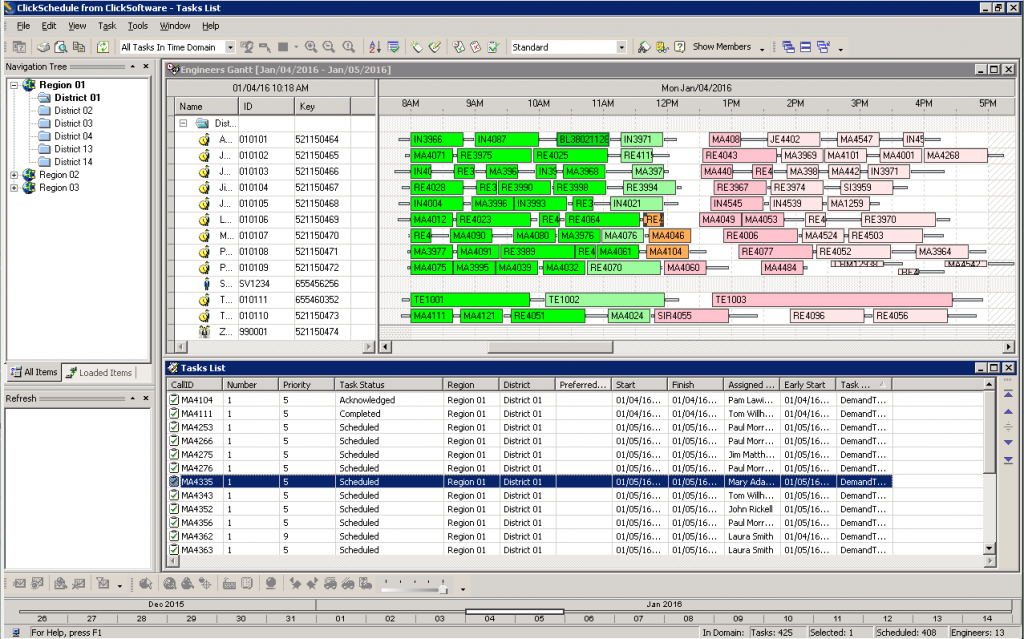Click the Zoom Out magnifier icon
1024x639 pixels.
click(328, 47)
